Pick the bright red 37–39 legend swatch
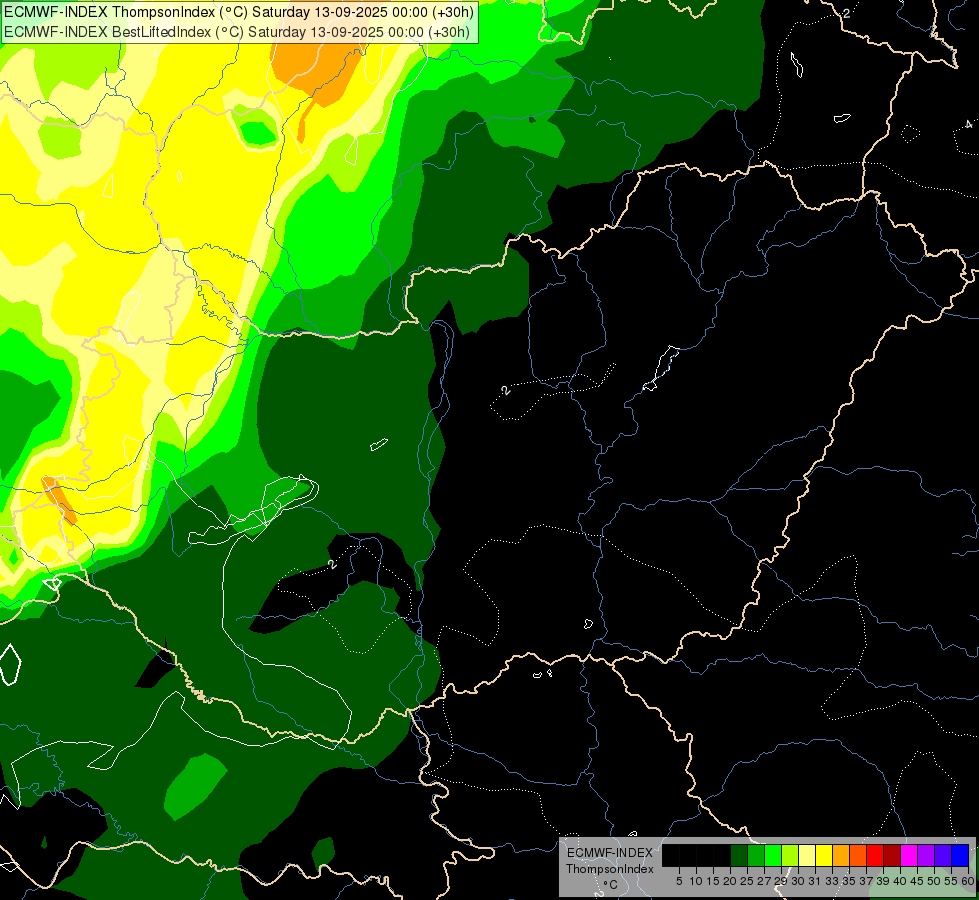The width and height of the screenshot is (979, 900). [875, 856]
